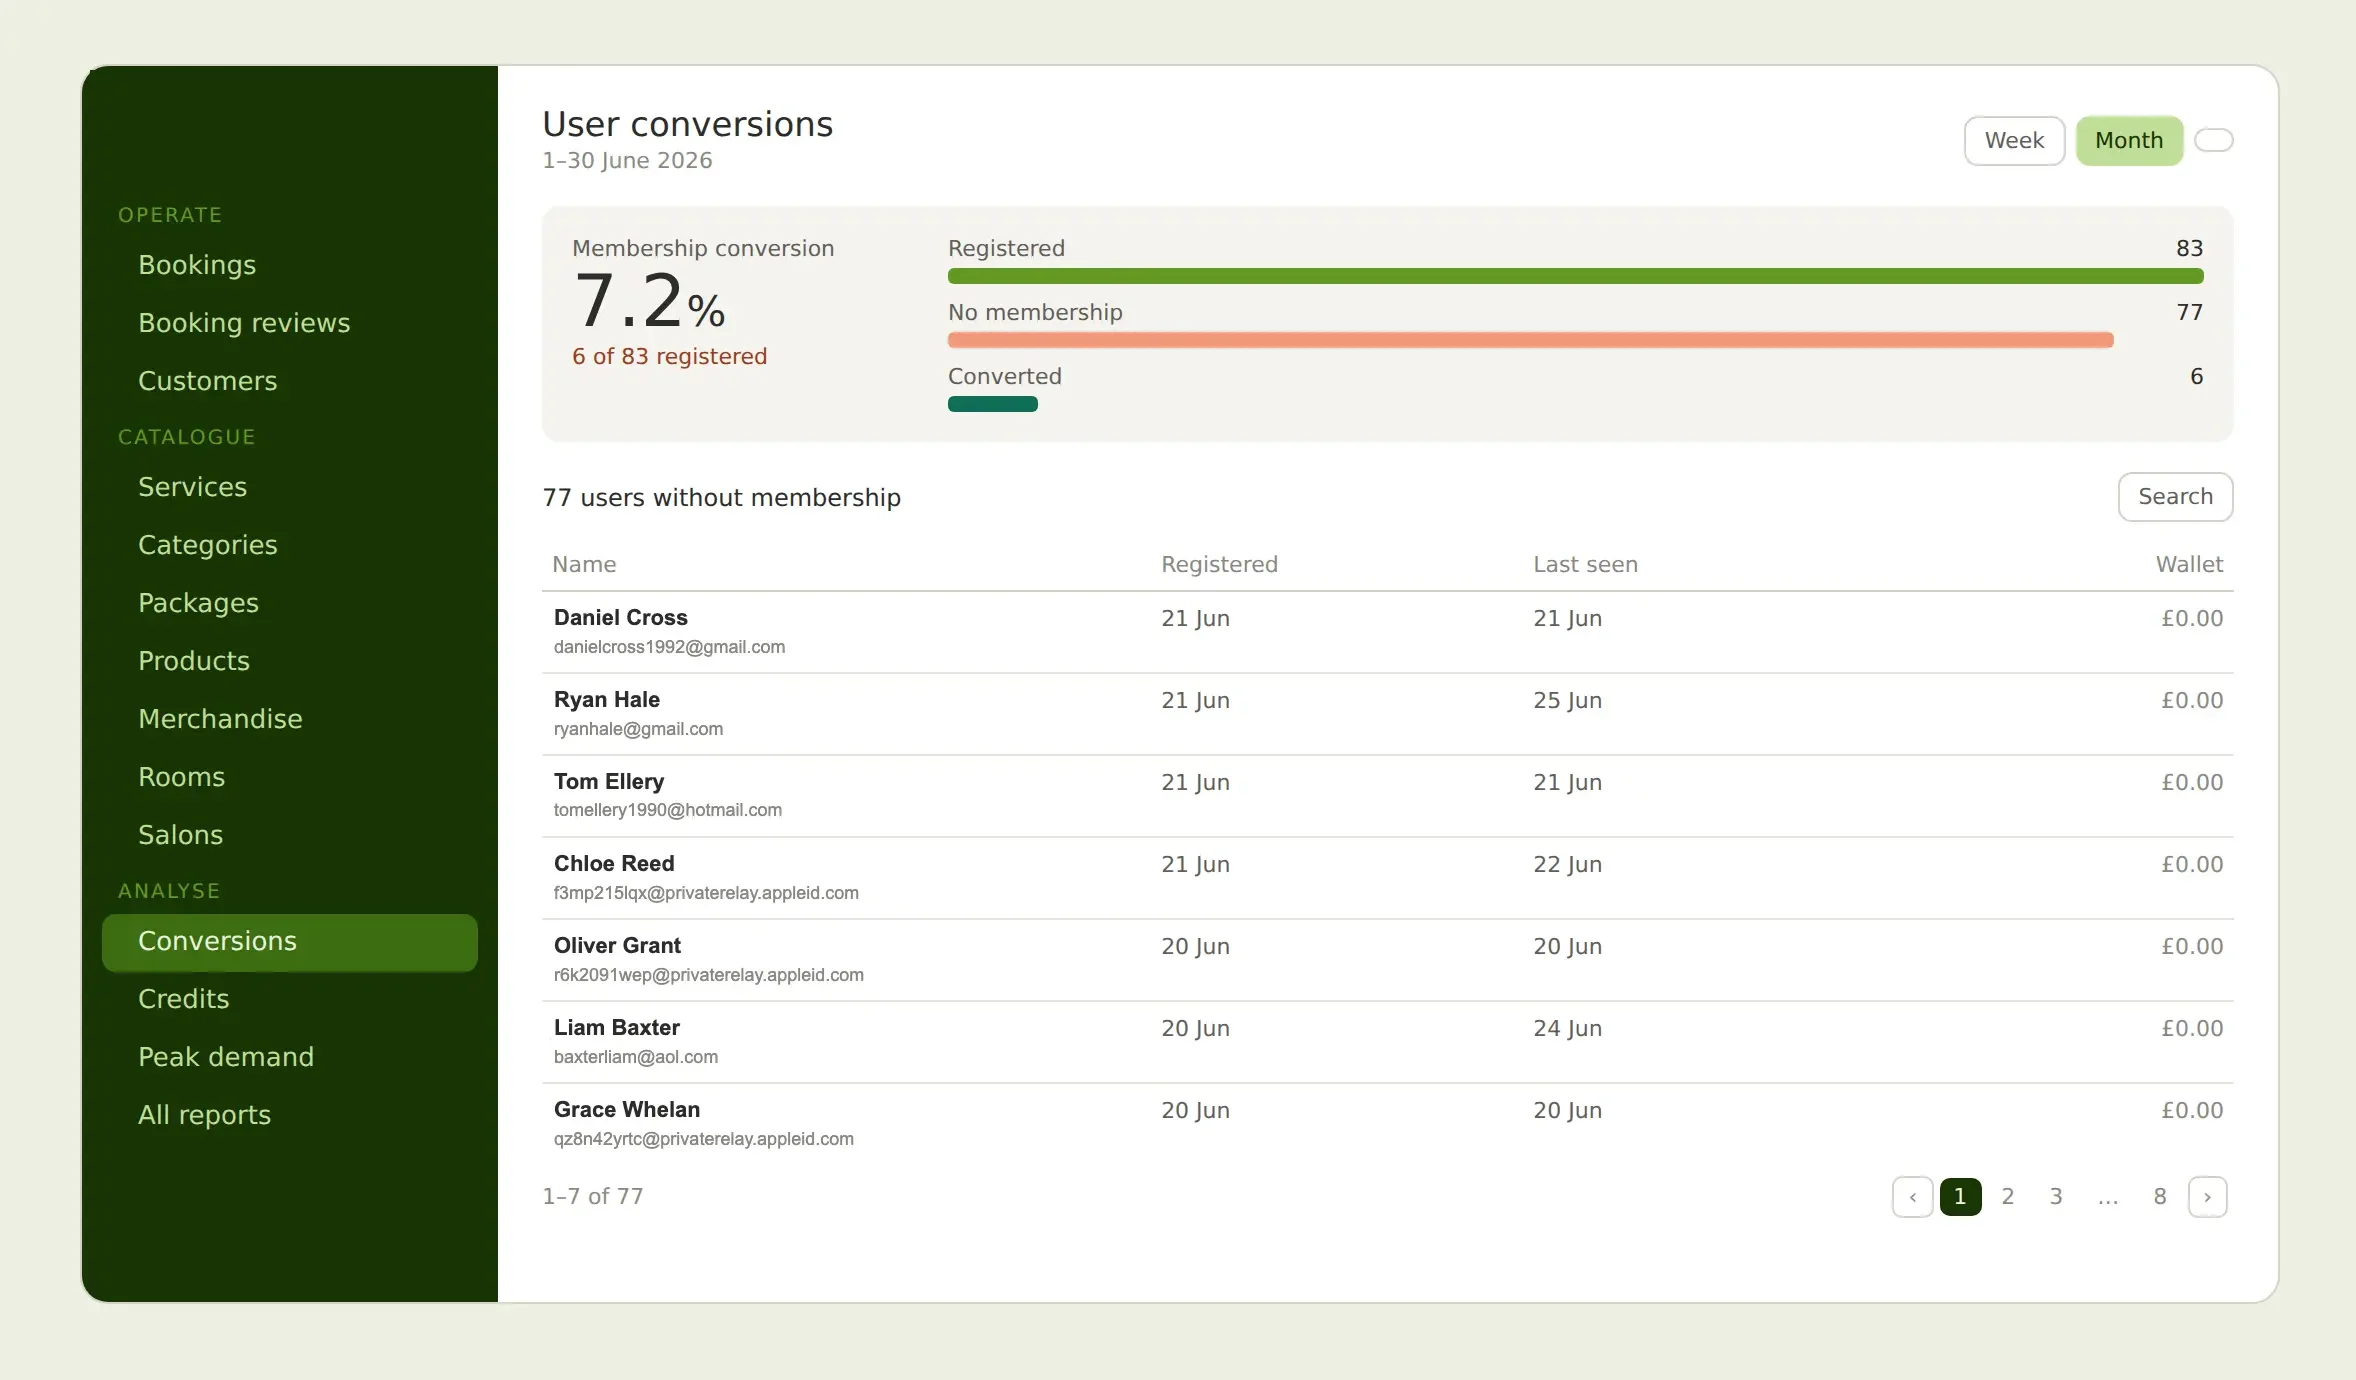Screen dimensions: 2356x1380
Task: Sort by Name column header
Action: pyautogui.click(x=584, y=565)
